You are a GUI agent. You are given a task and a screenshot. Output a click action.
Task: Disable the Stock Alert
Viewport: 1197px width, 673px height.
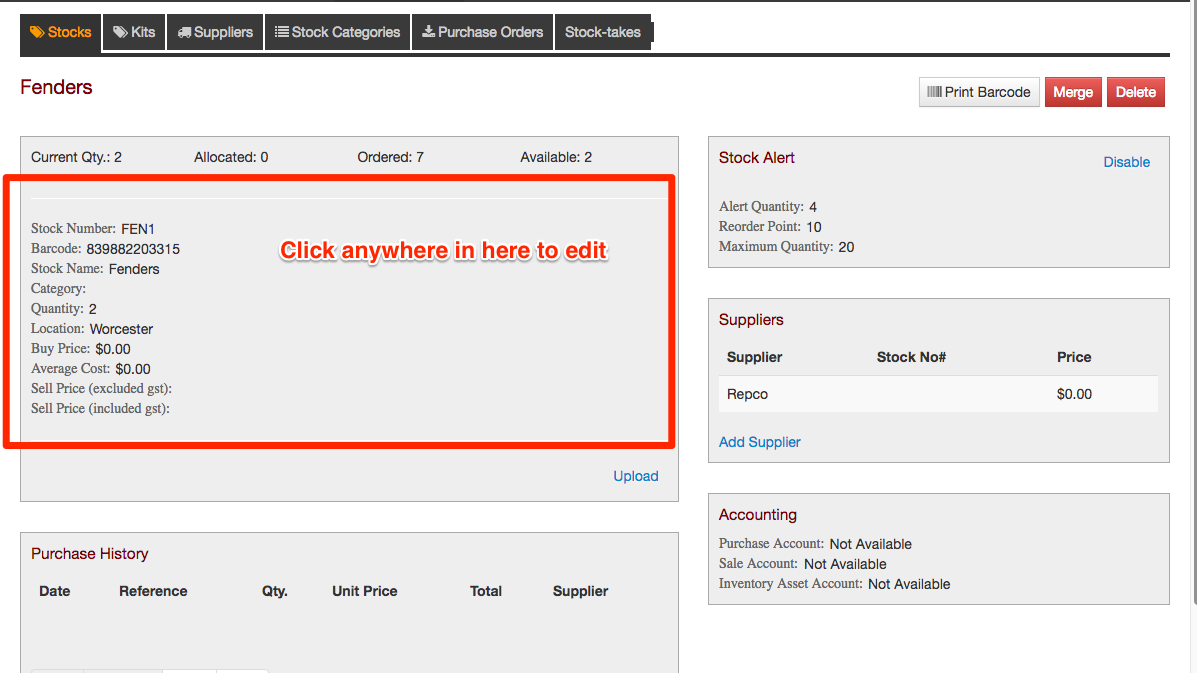pos(1126,162)
